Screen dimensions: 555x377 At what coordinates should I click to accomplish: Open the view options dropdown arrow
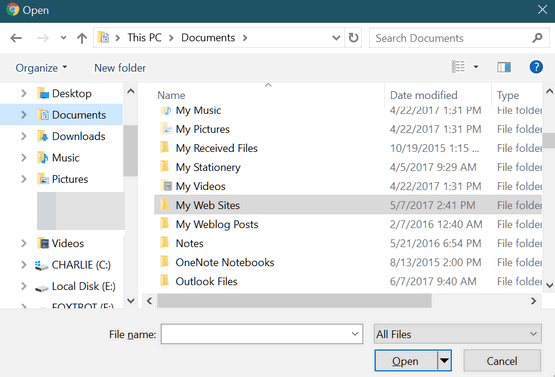pos(476,67)
